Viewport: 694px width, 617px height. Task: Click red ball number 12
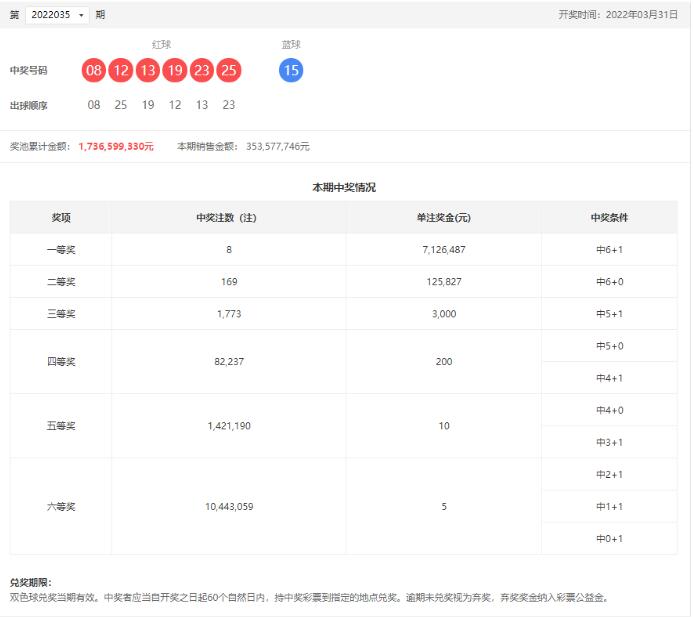pyautogui.click(x=121, y=70)
